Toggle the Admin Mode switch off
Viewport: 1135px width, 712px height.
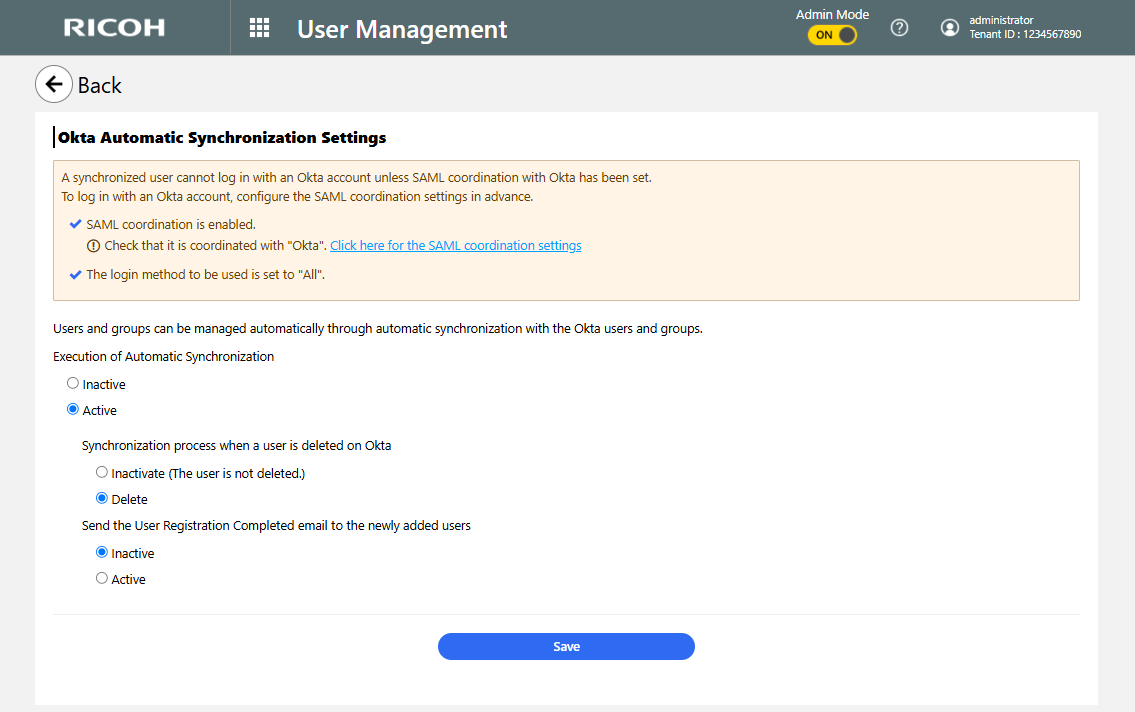pos(832,35)
